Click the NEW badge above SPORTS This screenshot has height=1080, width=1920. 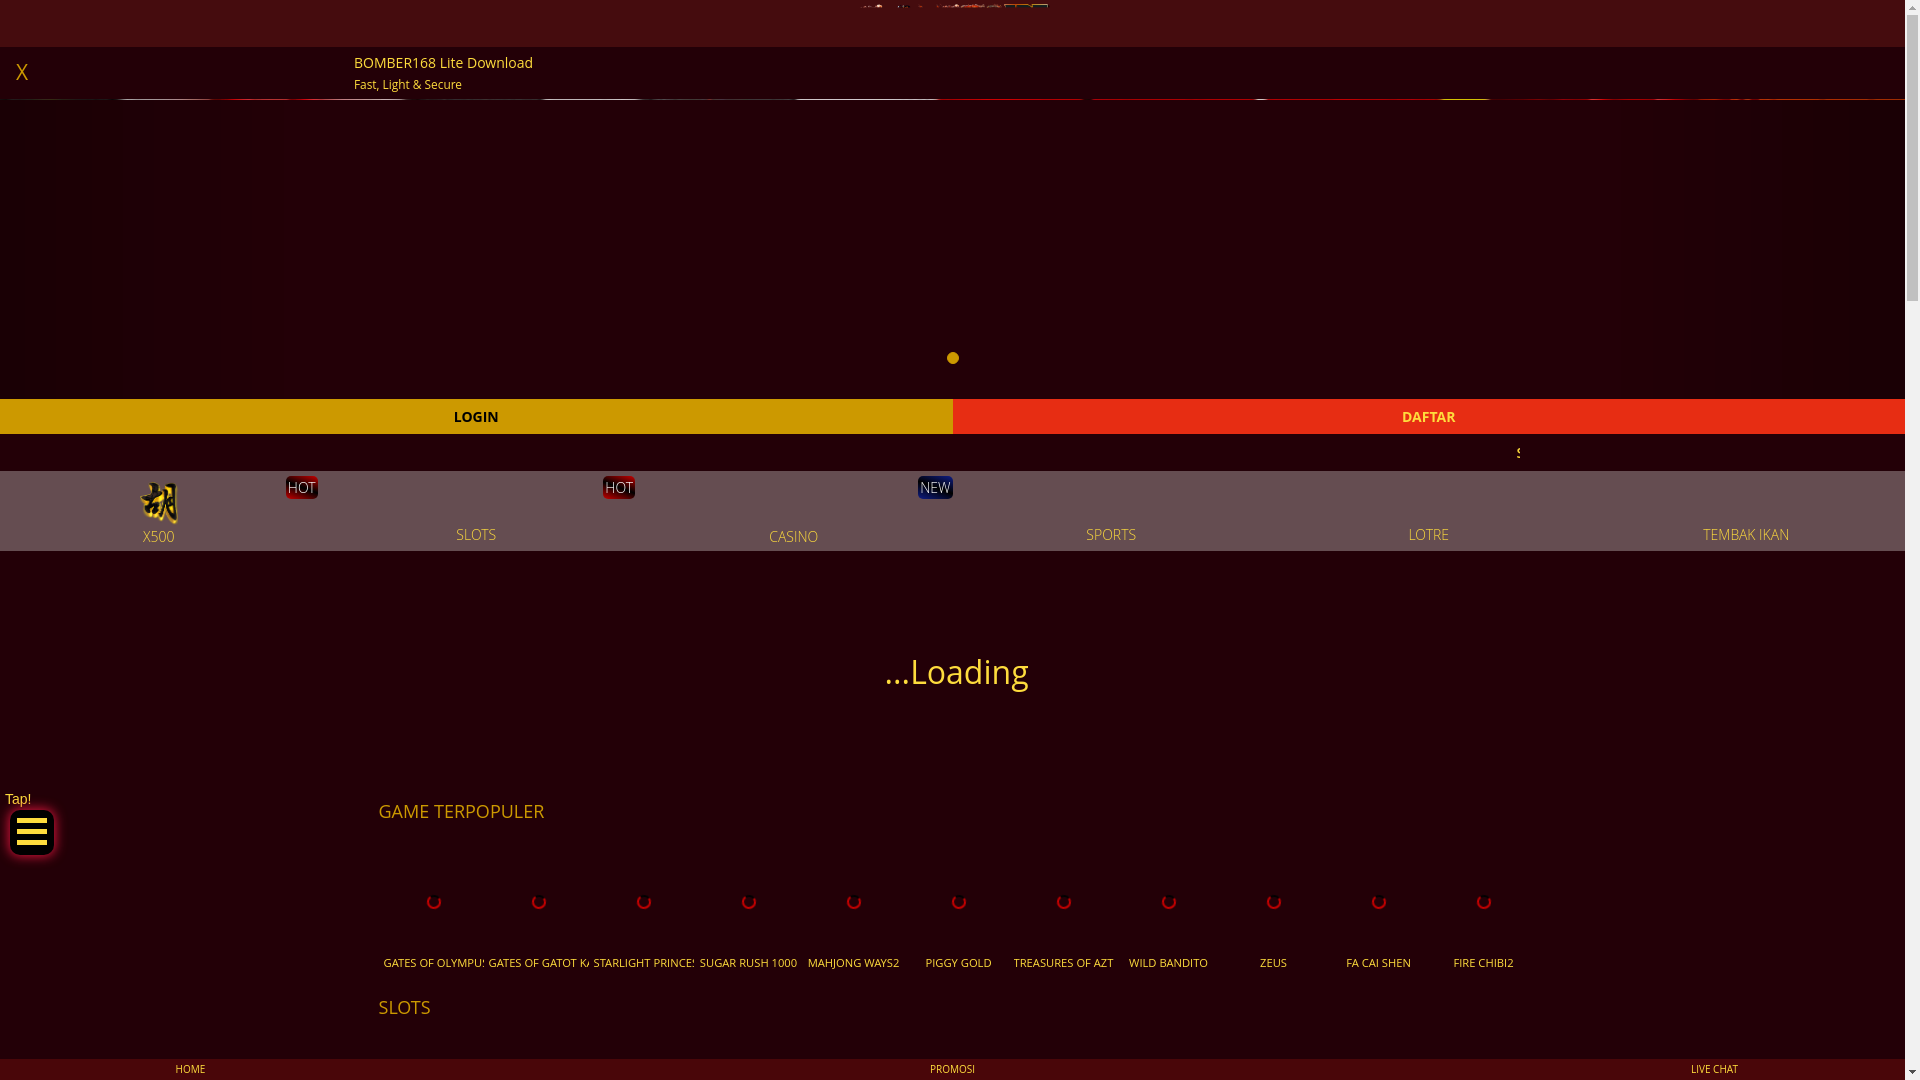pos(935,487)
